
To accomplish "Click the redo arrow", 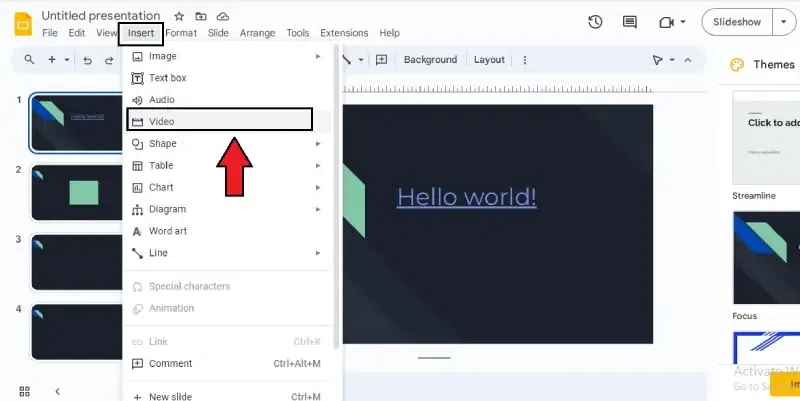I will pyautogui.click(x=109, y=60).
